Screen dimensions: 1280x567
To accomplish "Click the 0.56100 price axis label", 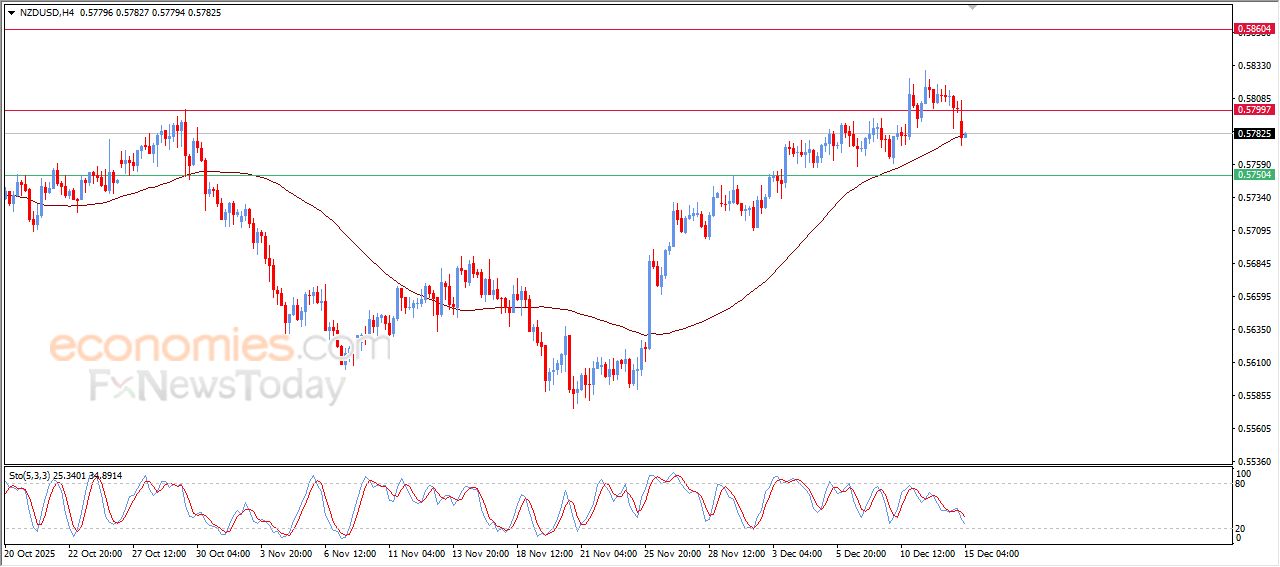I will point(1254,363).
